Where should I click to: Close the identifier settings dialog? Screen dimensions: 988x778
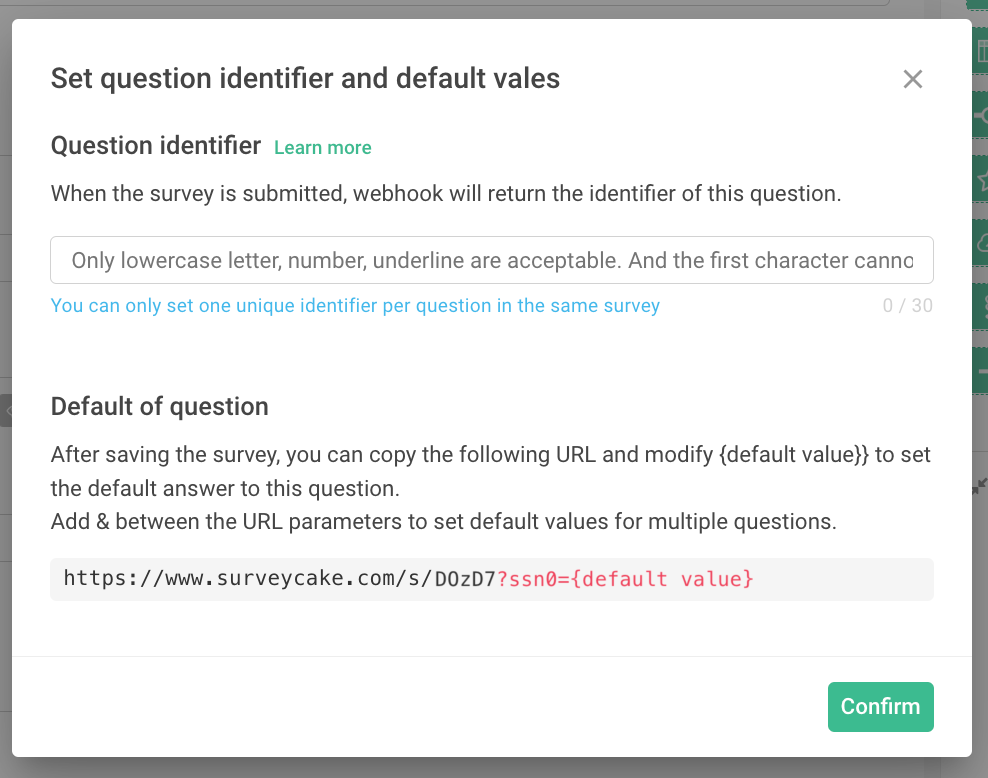(x=912, y=78)
